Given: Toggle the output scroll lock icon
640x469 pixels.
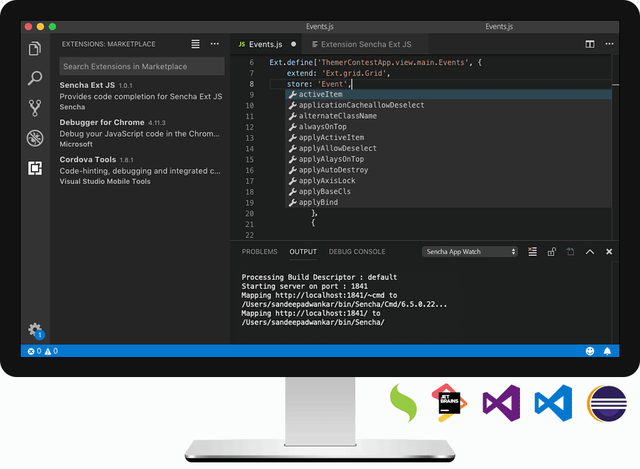Looking at the screenshot, I should (x=551, y=252).
